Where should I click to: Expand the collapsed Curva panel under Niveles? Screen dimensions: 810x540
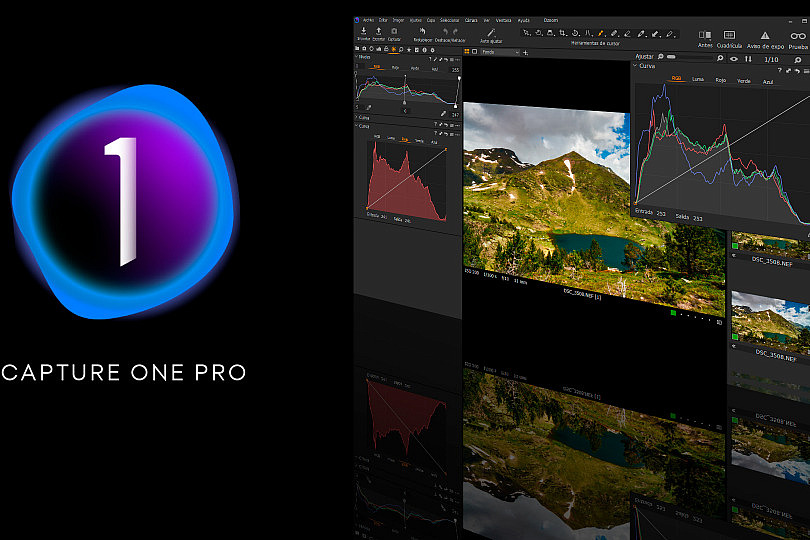[356, 117]
